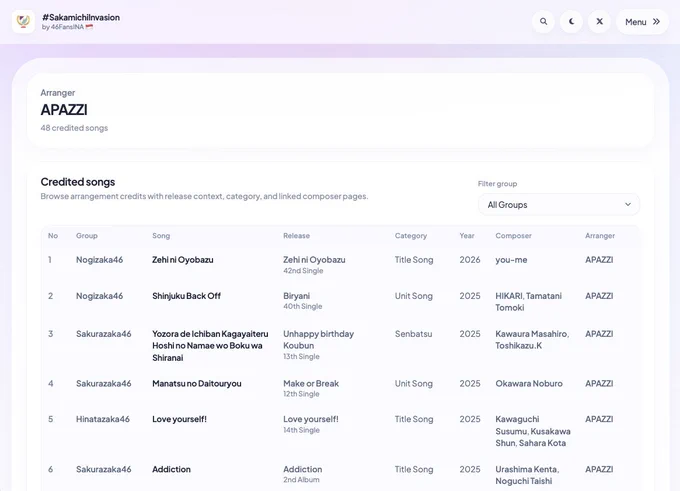Click APAZZI arranger in Manatsu no Daitouryou row

coord(599,383)
